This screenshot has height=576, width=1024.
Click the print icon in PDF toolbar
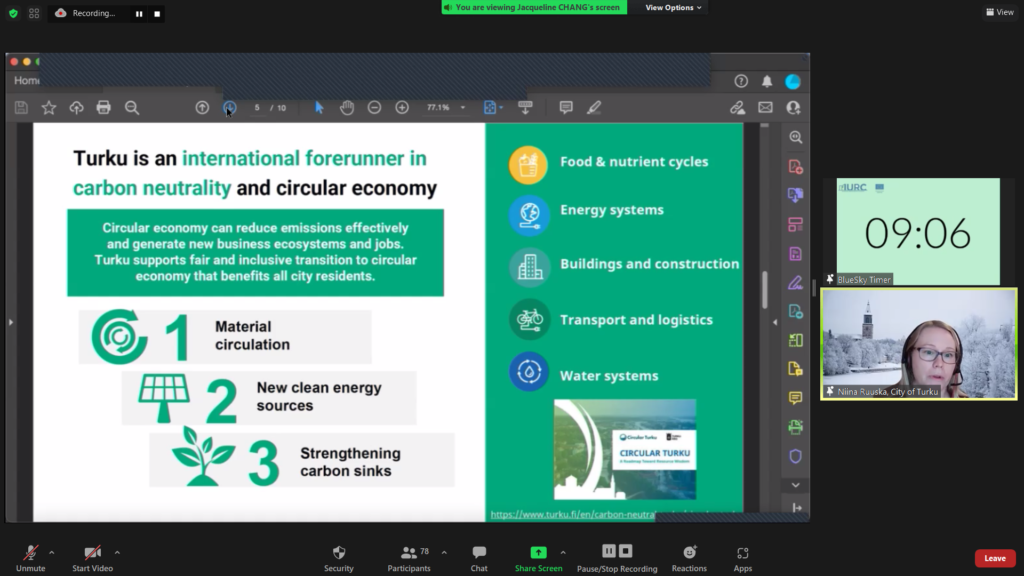tap(103, 107)
